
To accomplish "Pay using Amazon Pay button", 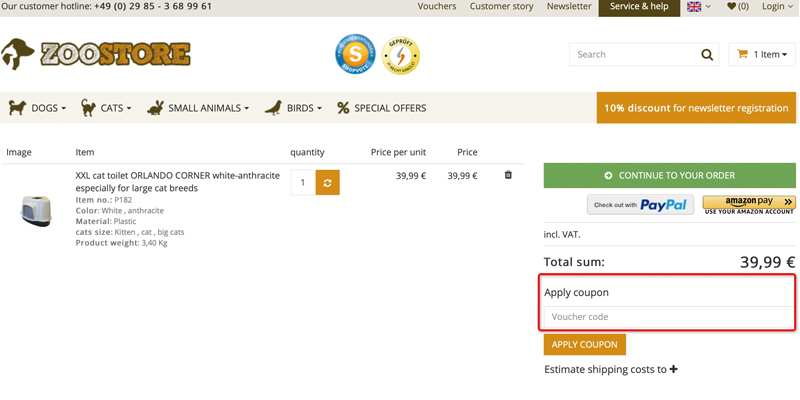I will point(749,204).
